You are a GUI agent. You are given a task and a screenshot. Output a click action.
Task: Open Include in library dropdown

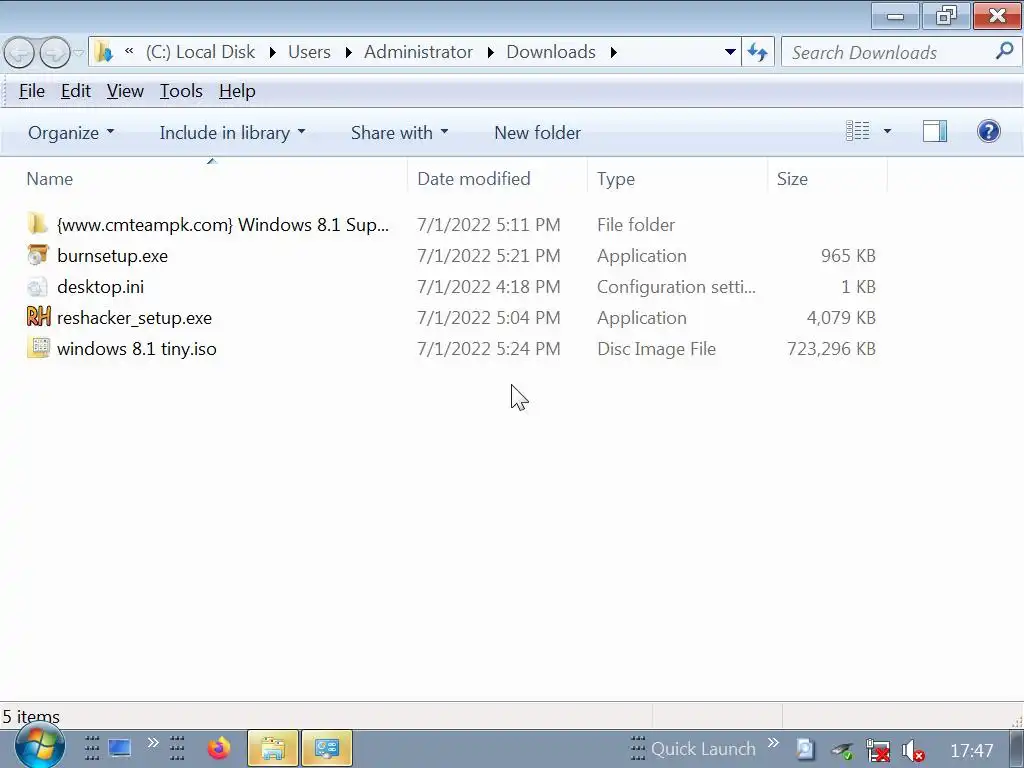tap(232, 133)
